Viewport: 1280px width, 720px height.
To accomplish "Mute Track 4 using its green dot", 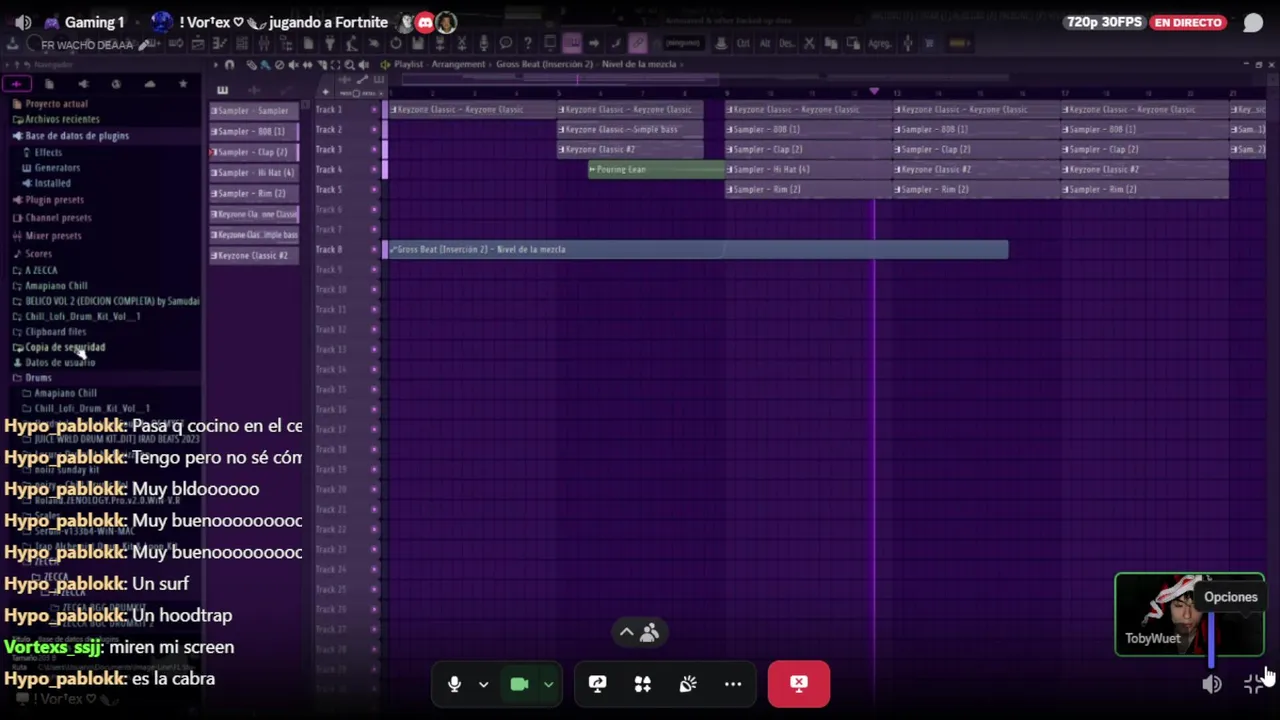I will click(374, 169).
